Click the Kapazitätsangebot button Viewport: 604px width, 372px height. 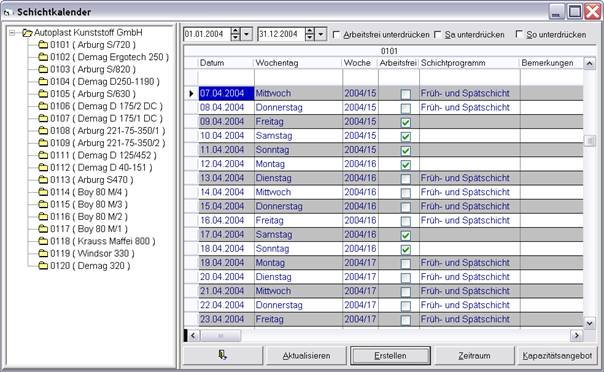click(557, 355)
